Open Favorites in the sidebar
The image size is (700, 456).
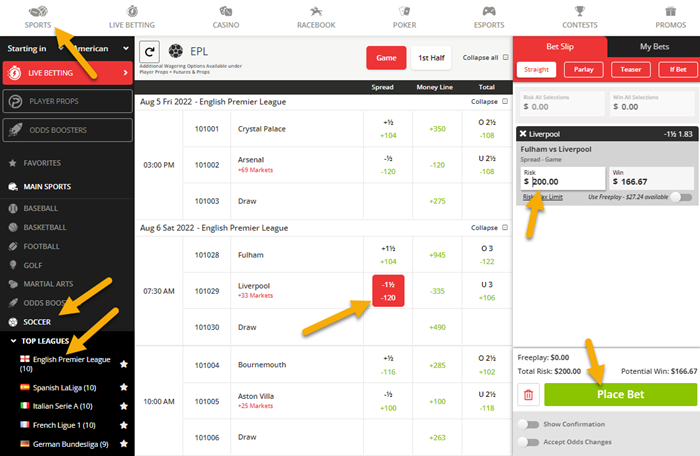pos(42,163)
